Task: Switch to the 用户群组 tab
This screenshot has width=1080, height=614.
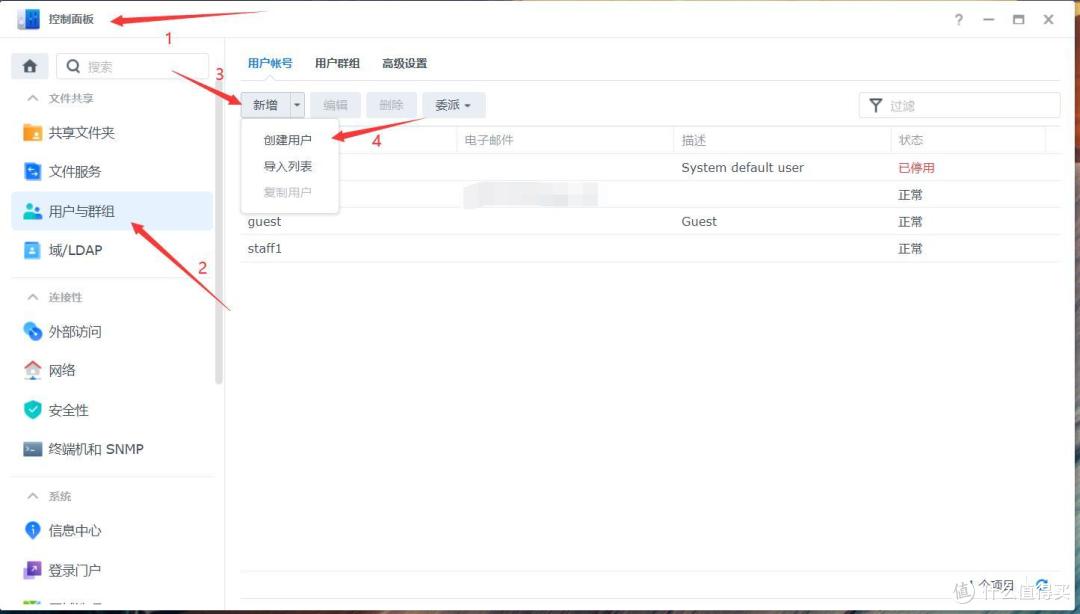Action: (338, 63)
